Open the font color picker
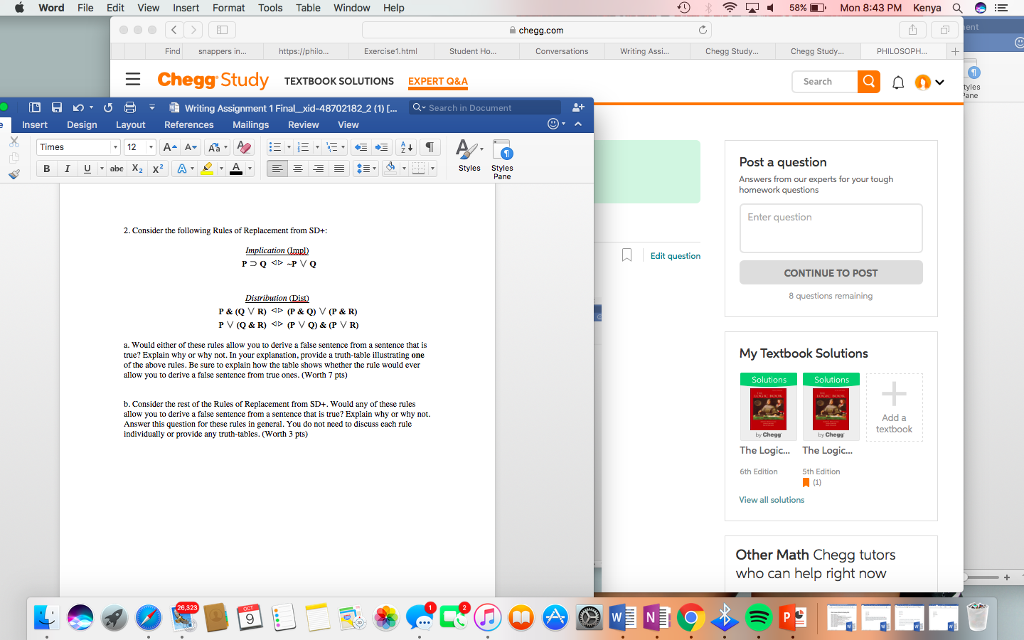Image resolution: width=1024 pixels, height=640 pixels. tap(236, 167)
